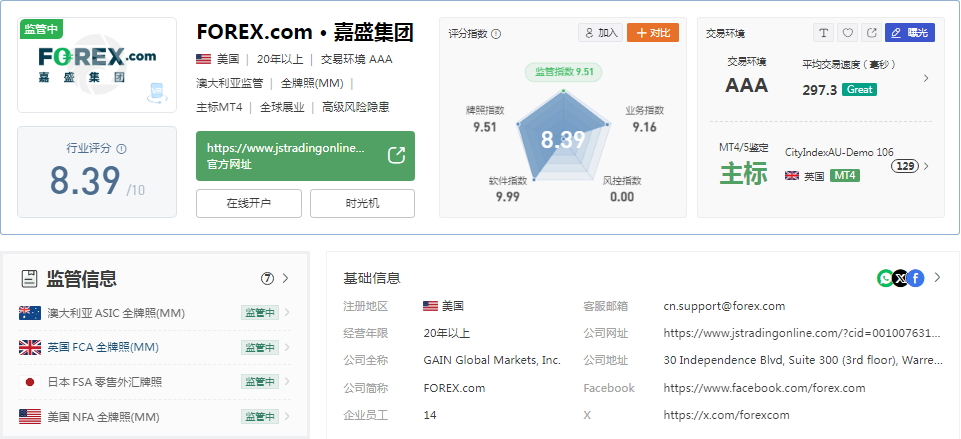Expand the FCA row chevron

[287, 348]
